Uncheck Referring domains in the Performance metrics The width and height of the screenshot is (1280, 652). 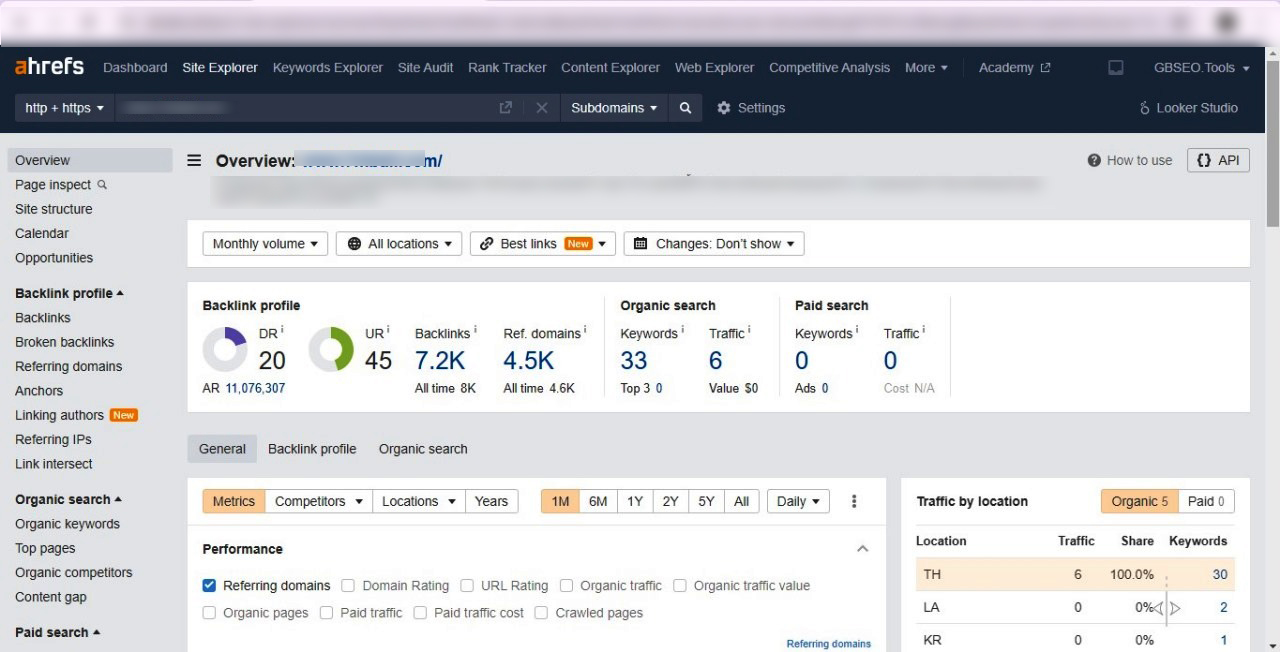point(209,585)
